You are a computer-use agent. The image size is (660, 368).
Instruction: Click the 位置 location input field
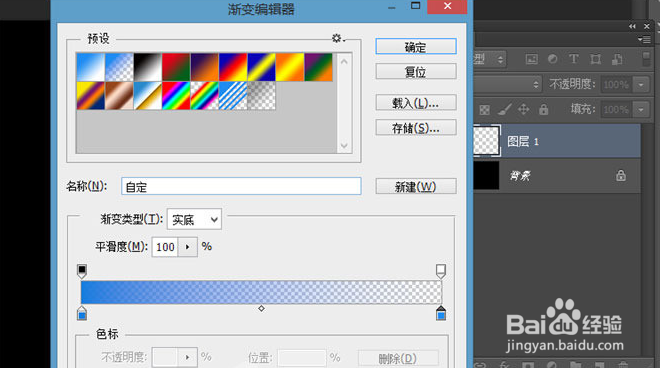pyautogui.click(x=301, y=358)
